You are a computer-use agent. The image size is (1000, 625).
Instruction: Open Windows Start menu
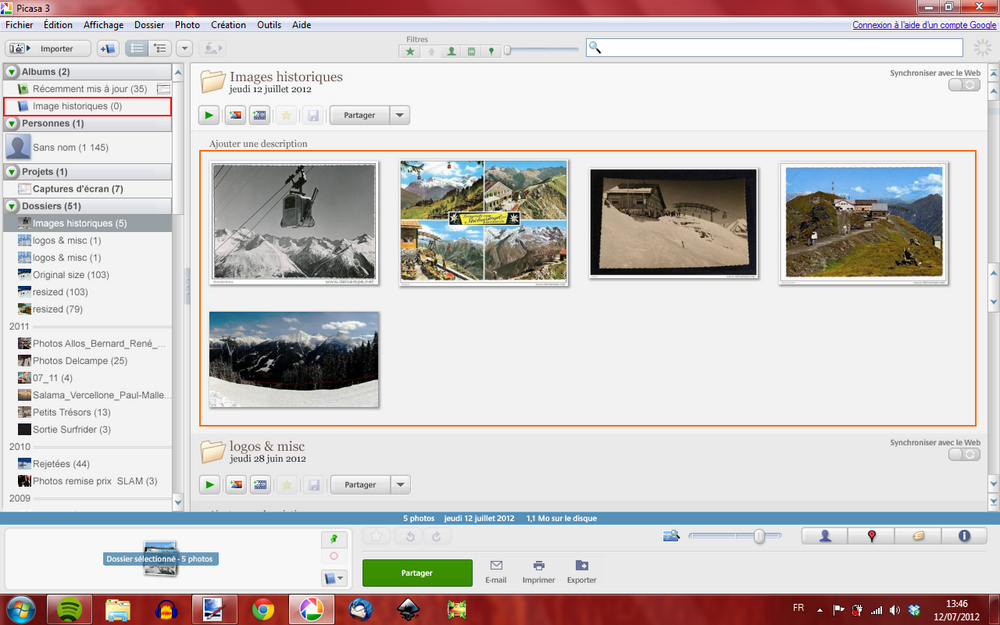click(20, 610)
